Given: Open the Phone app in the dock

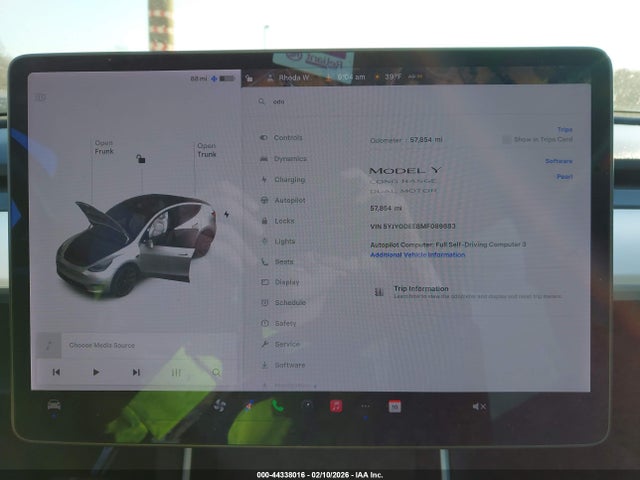Looking at the screenshot, I should [278, 406].
